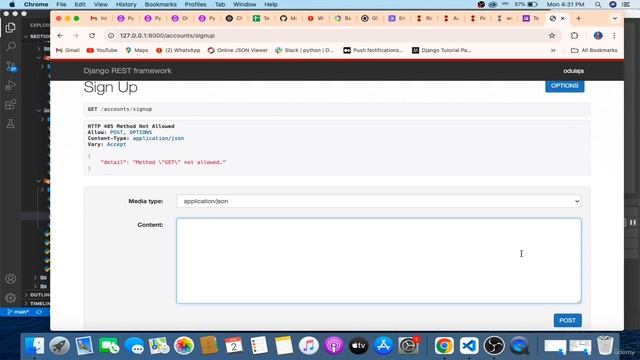Image resolution: width=640 pixels, height=360 pixels.
Task: Open the WhatsApp bookmark
Action: (178, 50)
